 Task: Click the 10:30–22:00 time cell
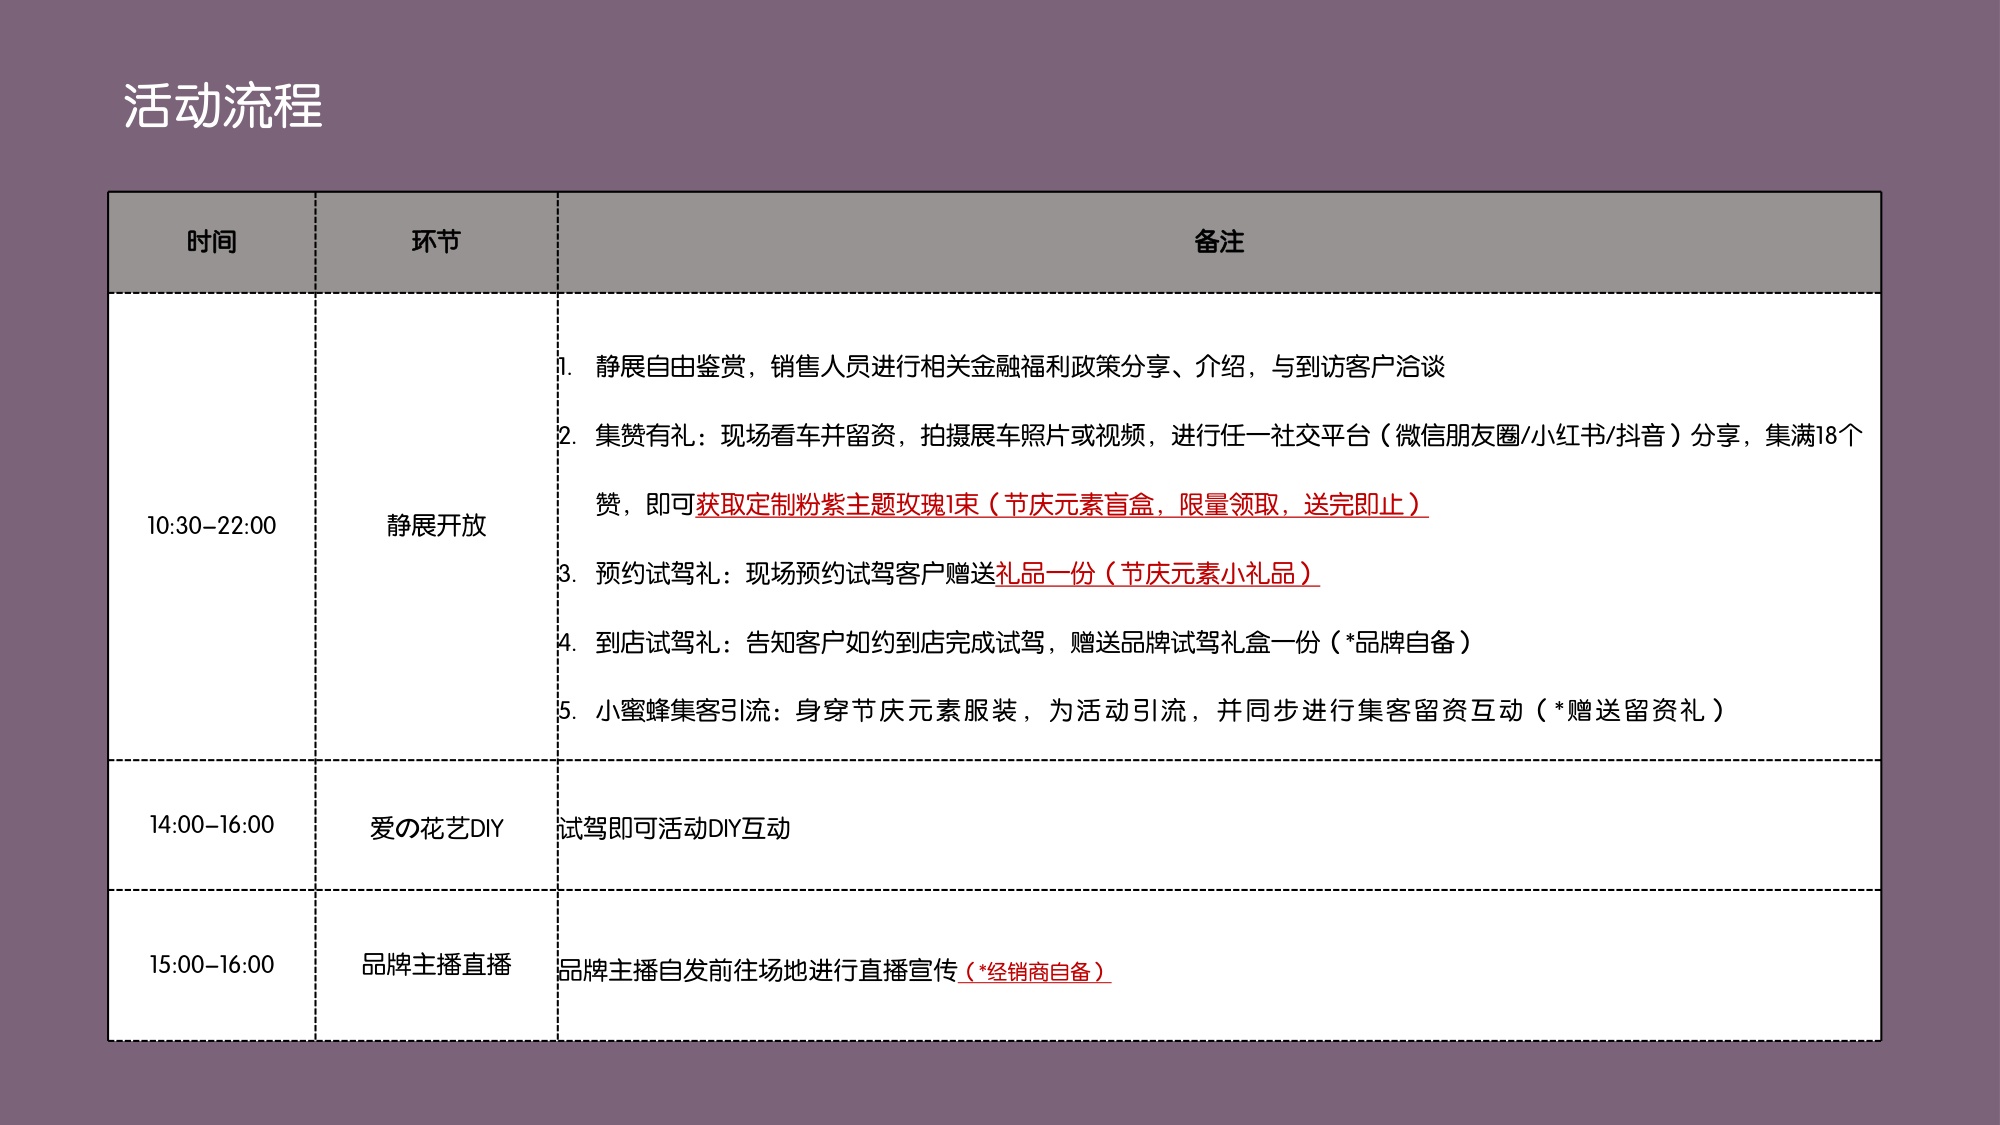(x=213, y=523)
